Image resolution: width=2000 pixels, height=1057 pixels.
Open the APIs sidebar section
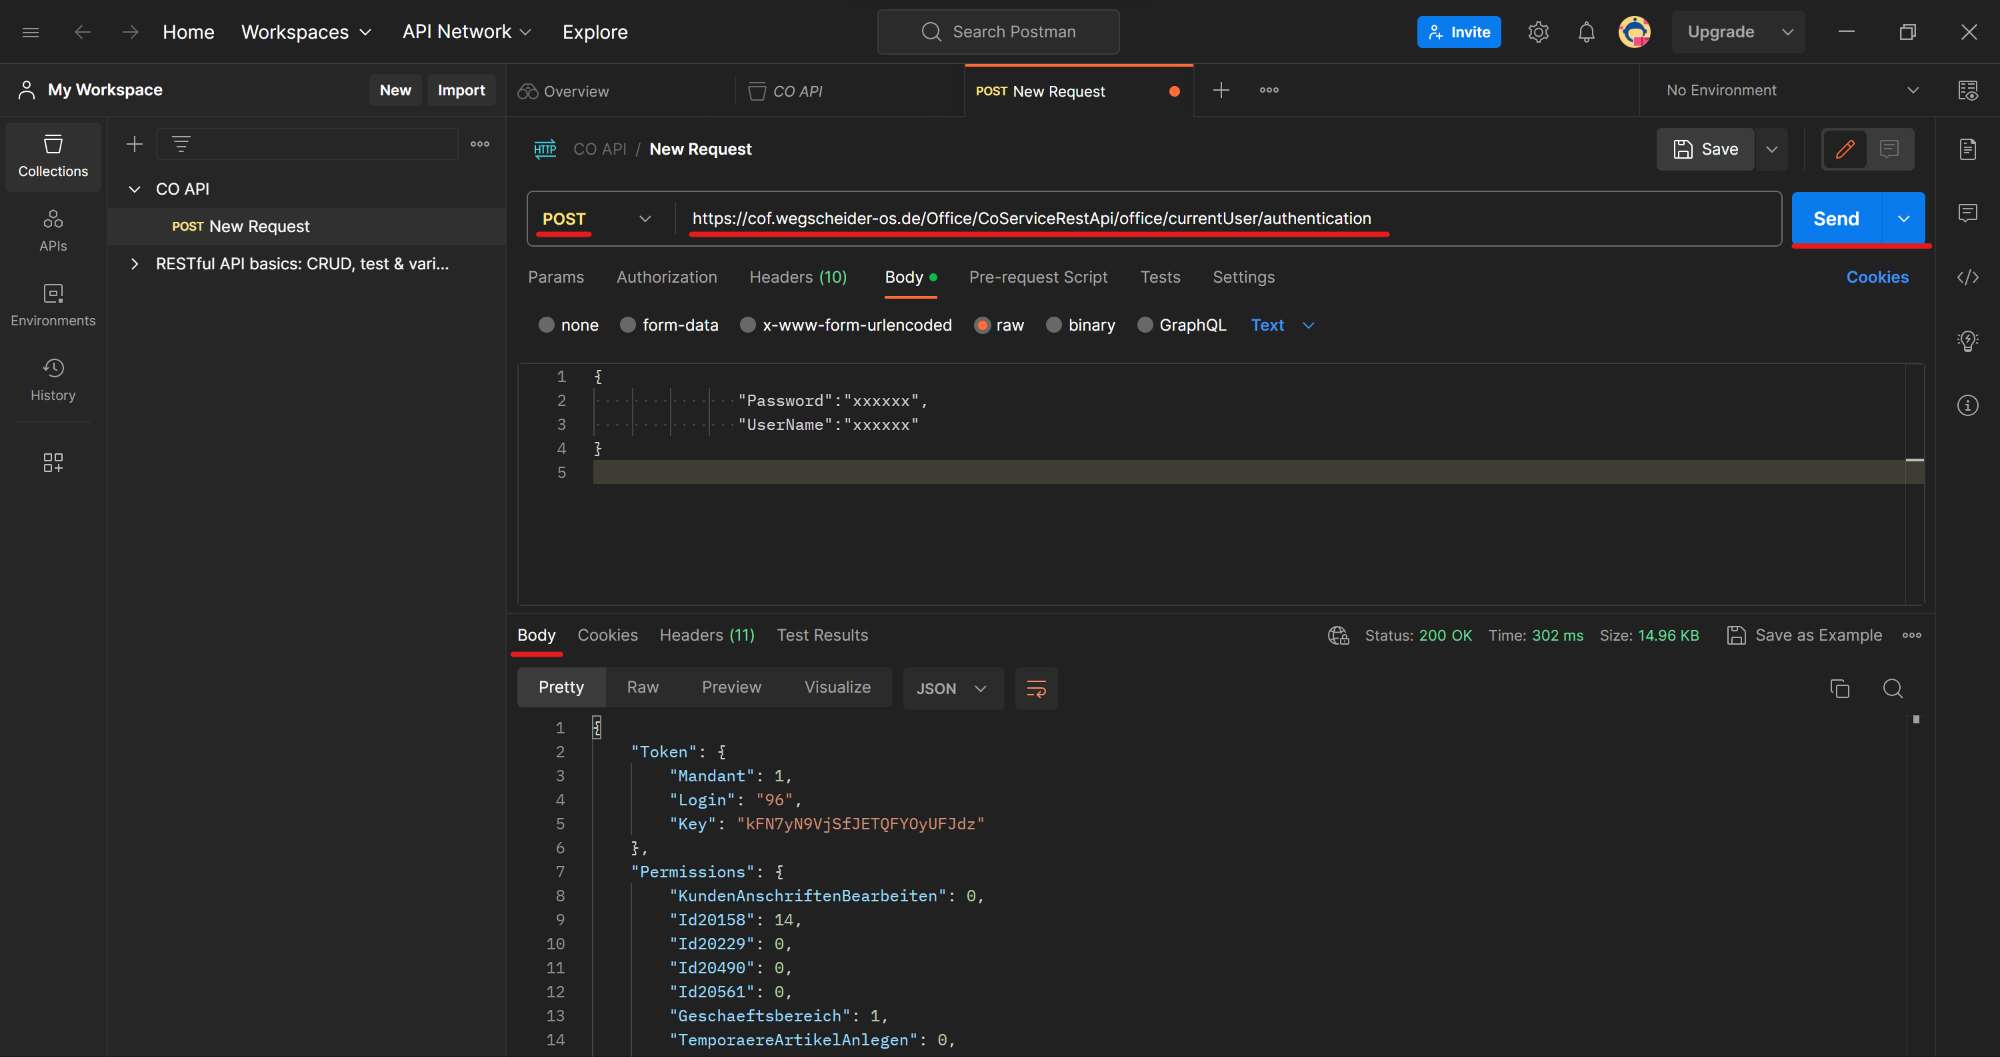53,230
